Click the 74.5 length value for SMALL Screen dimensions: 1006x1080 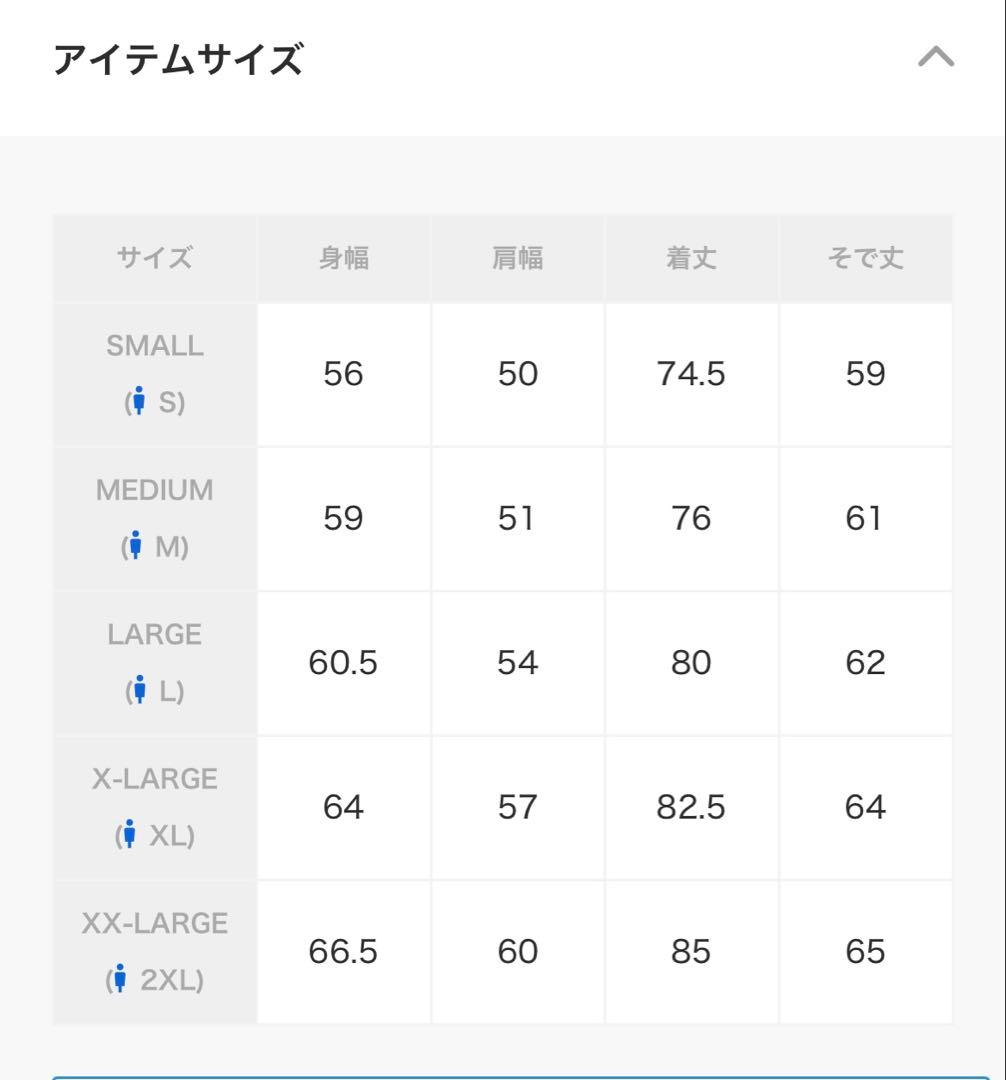(x=691, y=374)
